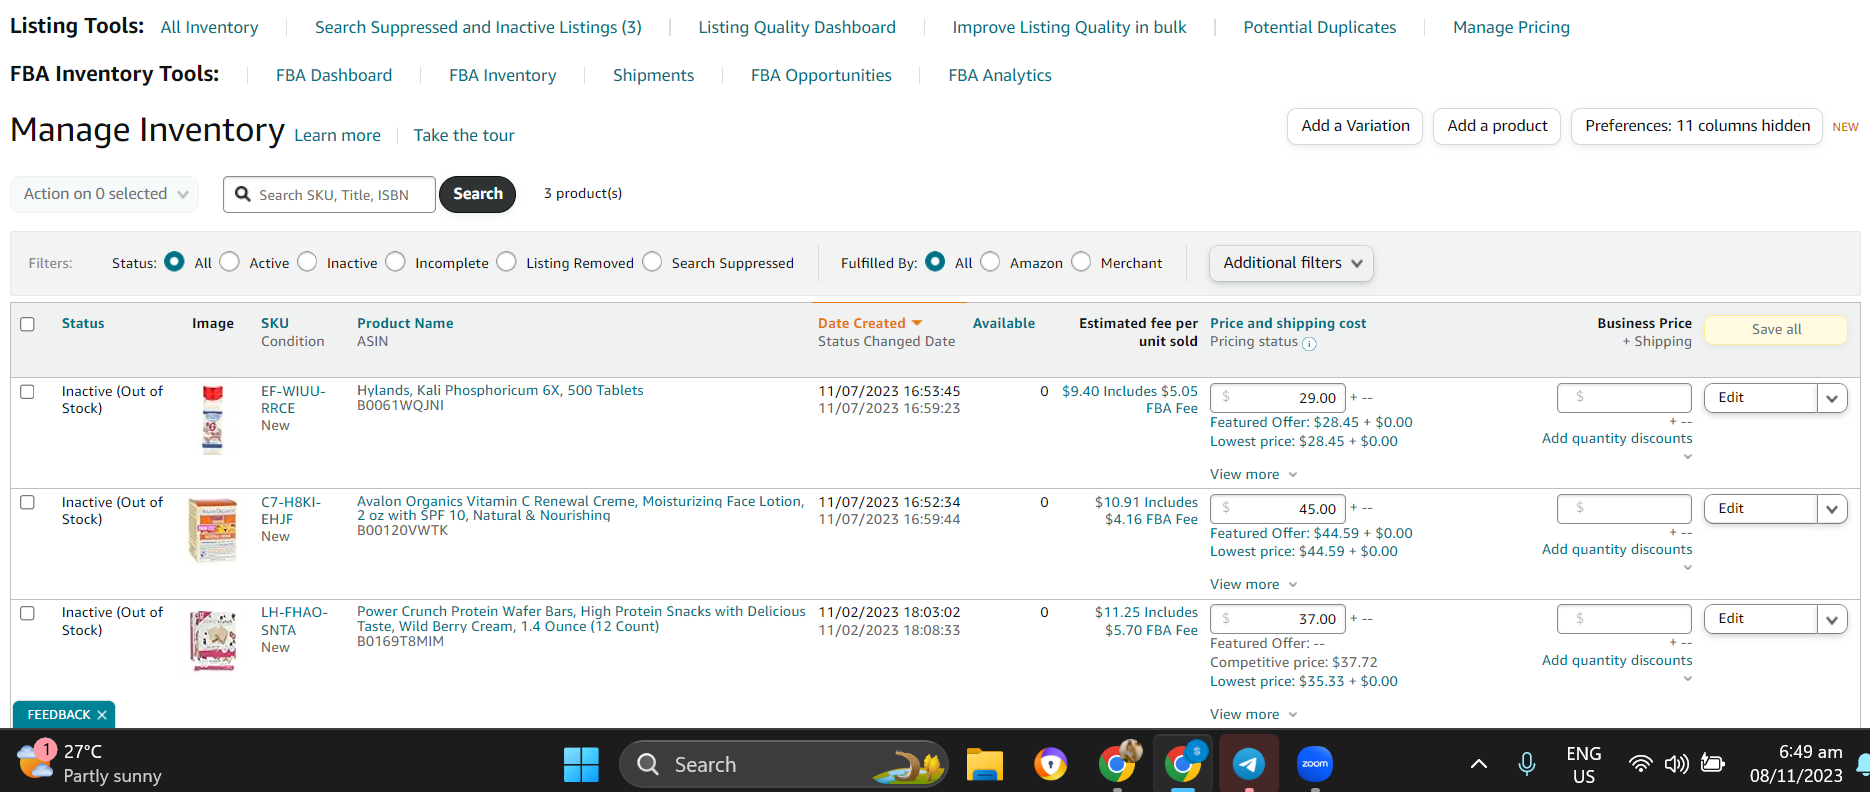Choose the Listing Removed status filter
The width and height of the screenshot is (1870, 792).
[x=507, y=262]
